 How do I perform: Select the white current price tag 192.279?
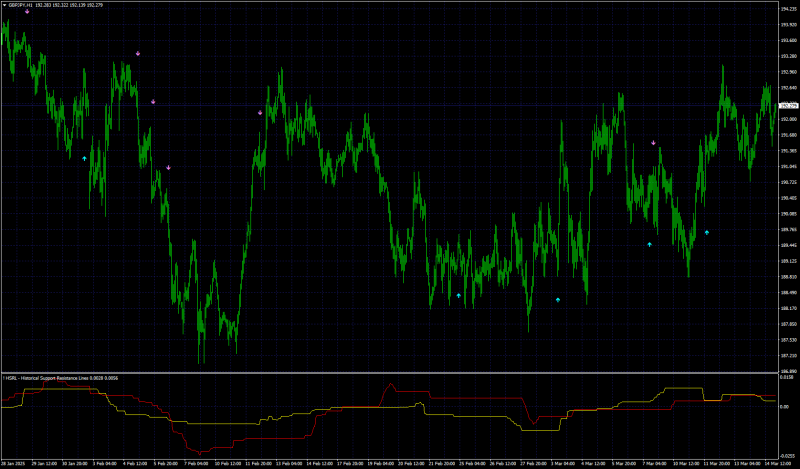[x=789, y=106]
